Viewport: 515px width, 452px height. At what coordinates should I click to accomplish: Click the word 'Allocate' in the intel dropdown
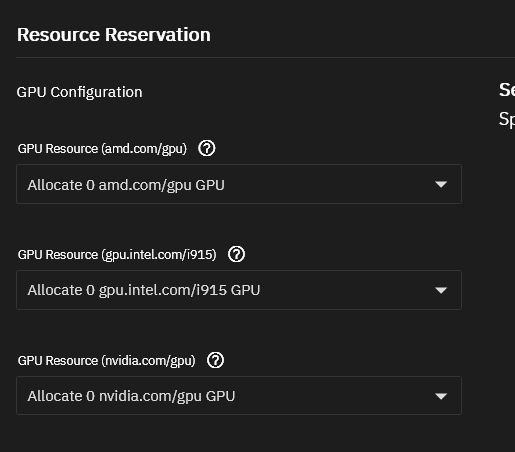tap(55, 290)
